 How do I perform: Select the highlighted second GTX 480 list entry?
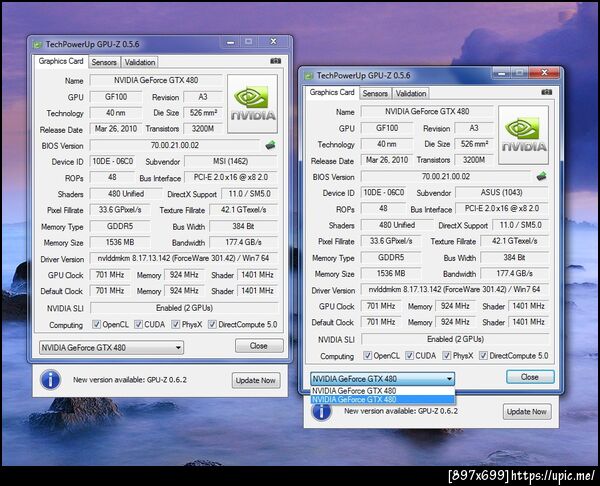coord(382,400)
